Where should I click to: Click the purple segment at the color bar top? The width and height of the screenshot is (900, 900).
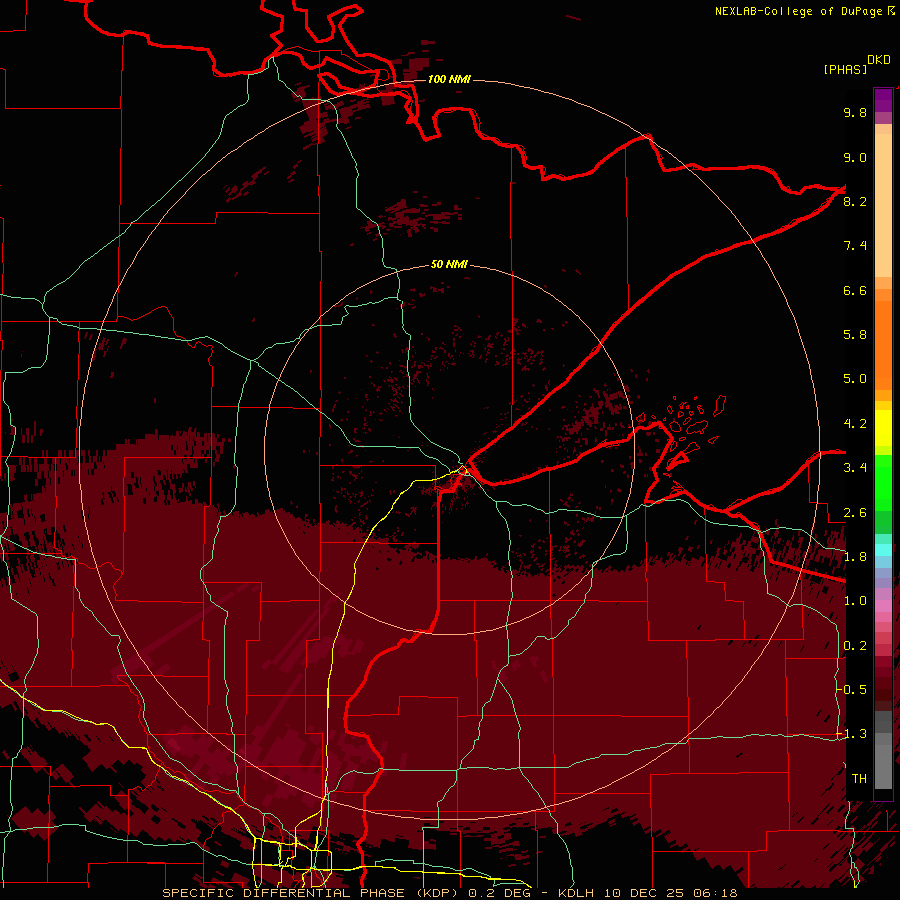(x=883, y=100)
